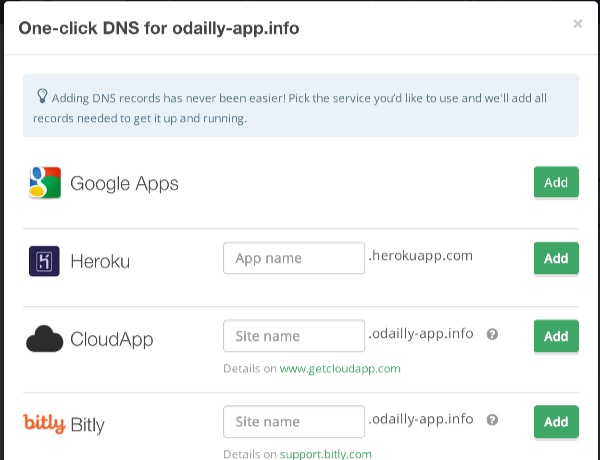Click the dialog title One-click DNS
600x460 pixels.
159,28
